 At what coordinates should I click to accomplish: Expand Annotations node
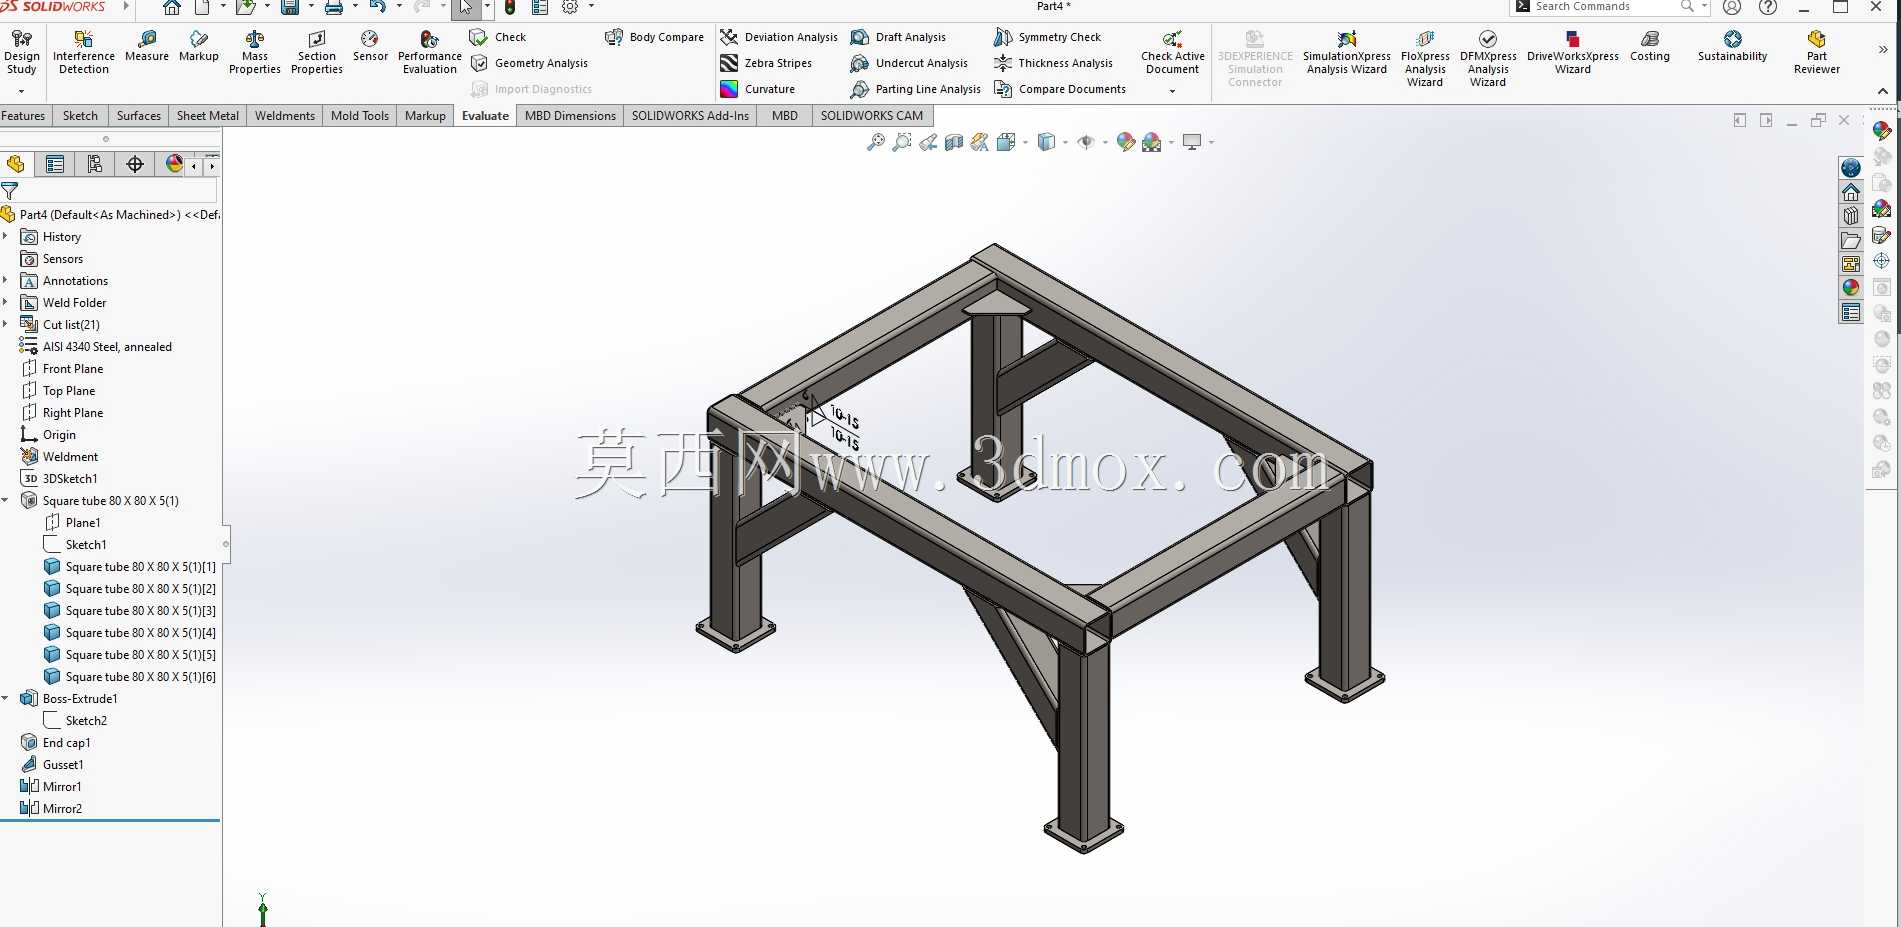point(6,281)
